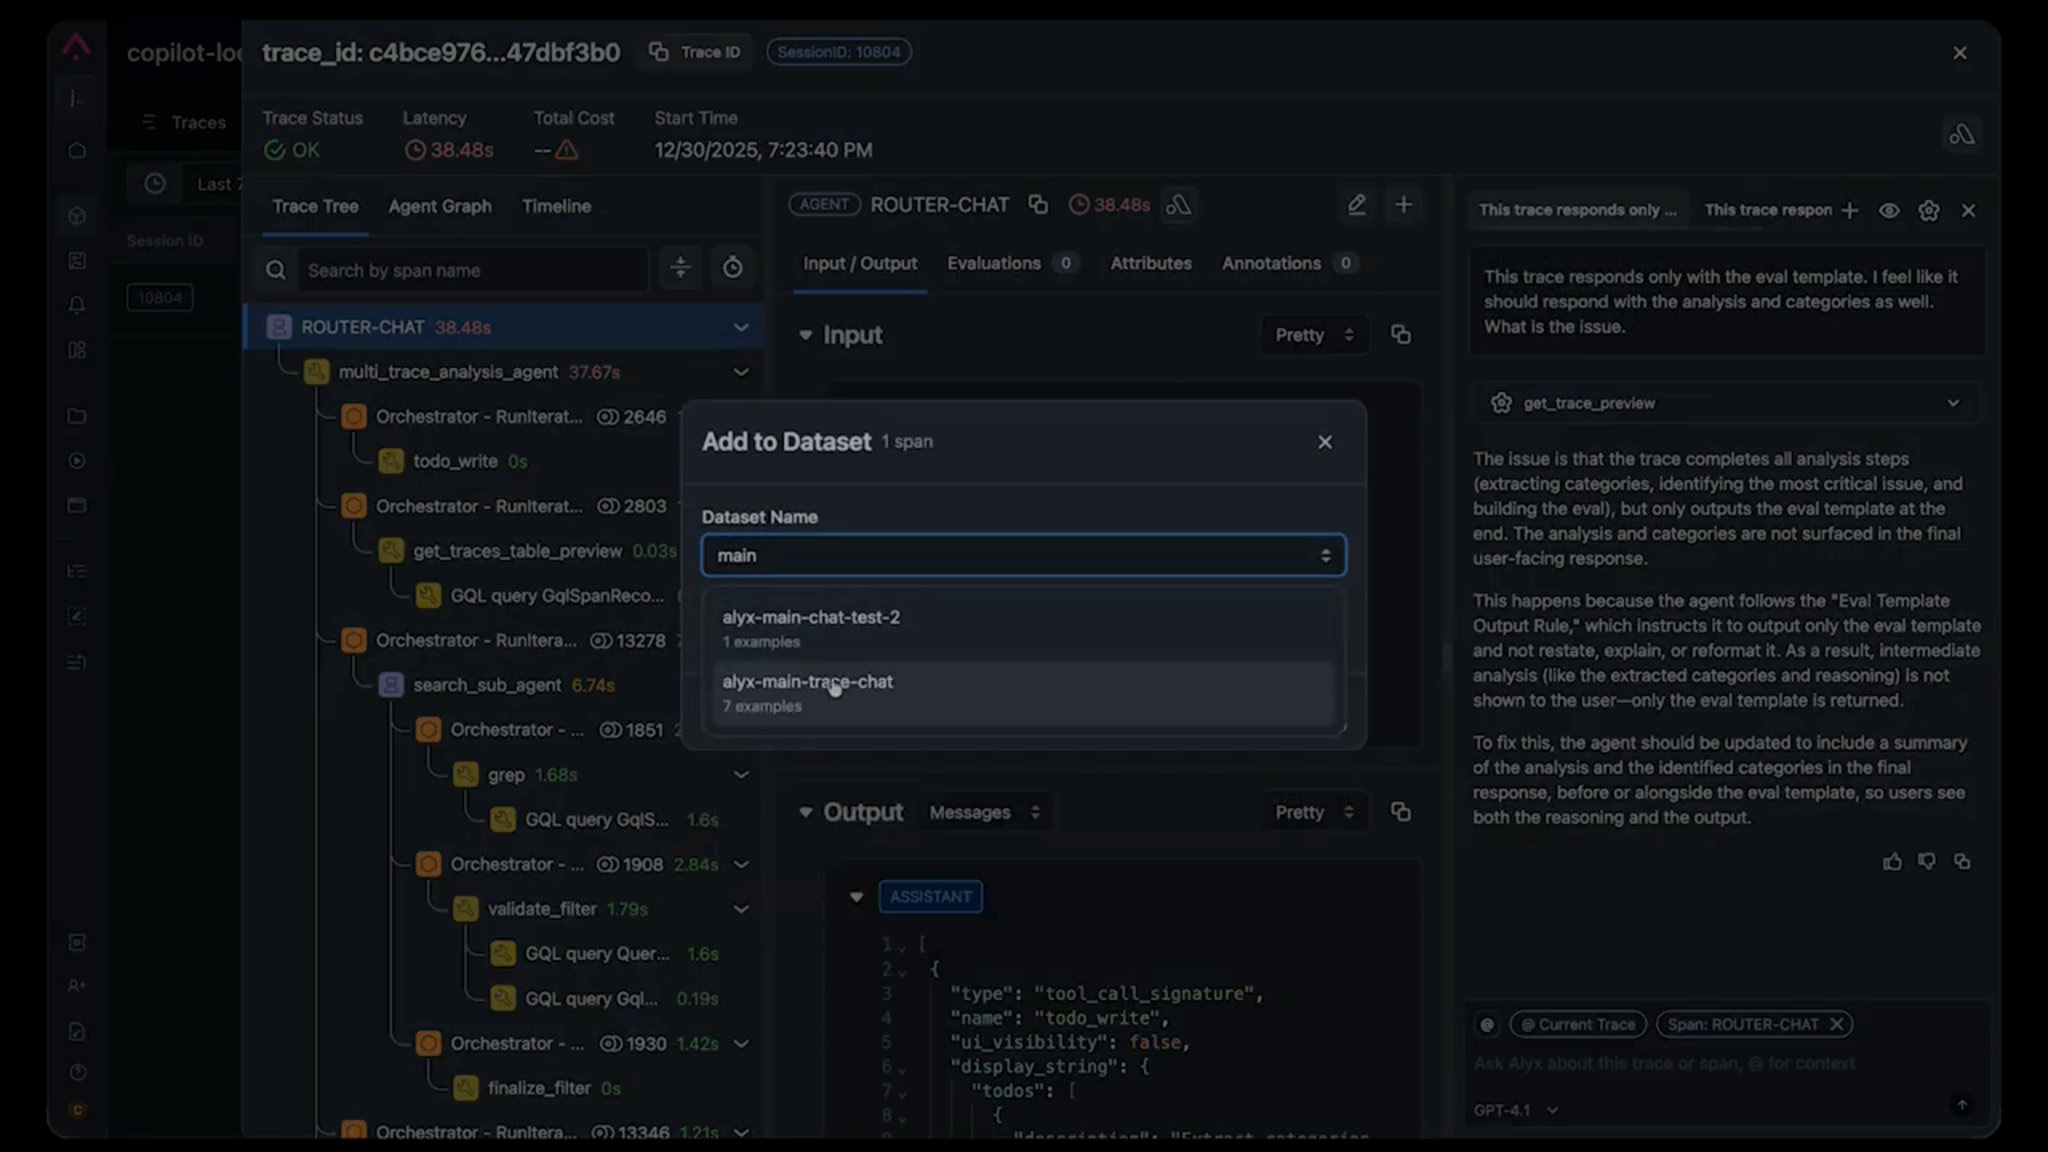Switch to the Timeline tab
Image resolution: width=2048 pixels, height=1152 pixels.
click(556, 206)
